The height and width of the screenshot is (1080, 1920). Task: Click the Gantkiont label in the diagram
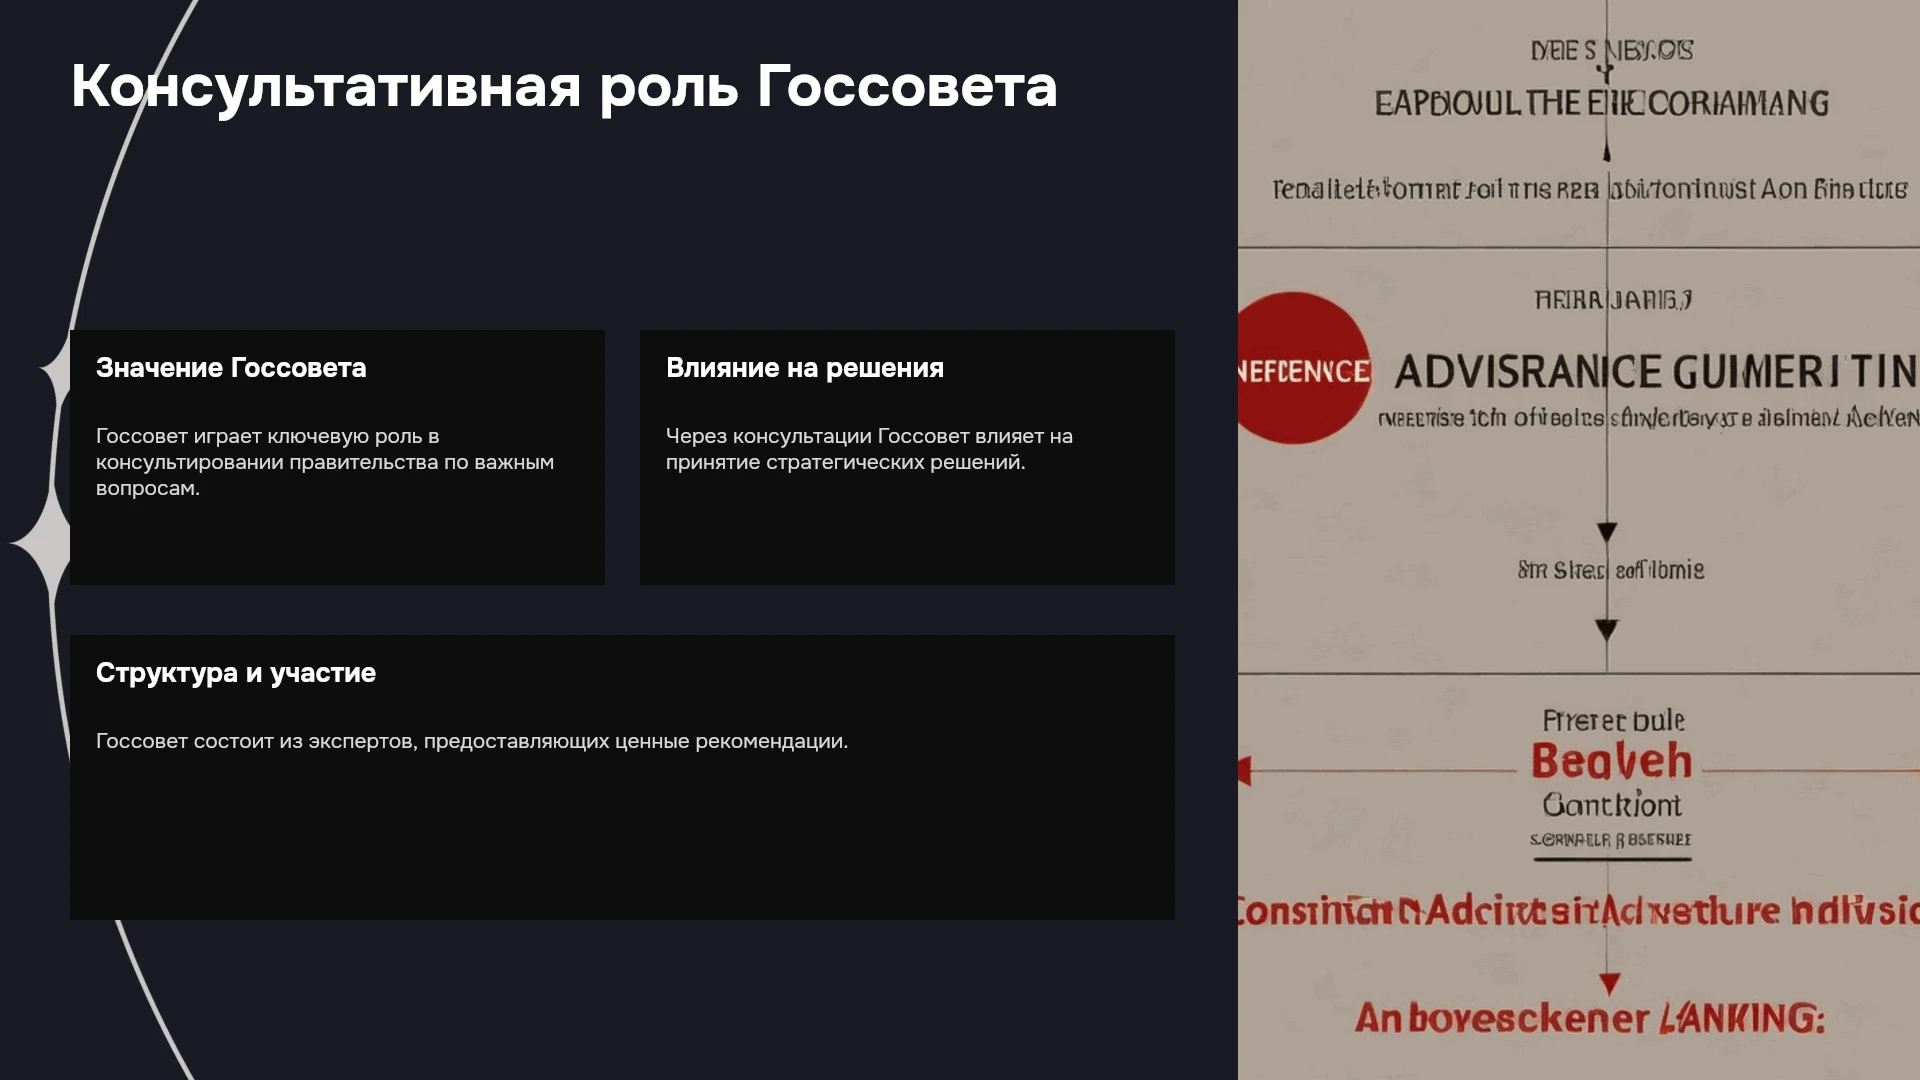click(x=1611, y=805)
